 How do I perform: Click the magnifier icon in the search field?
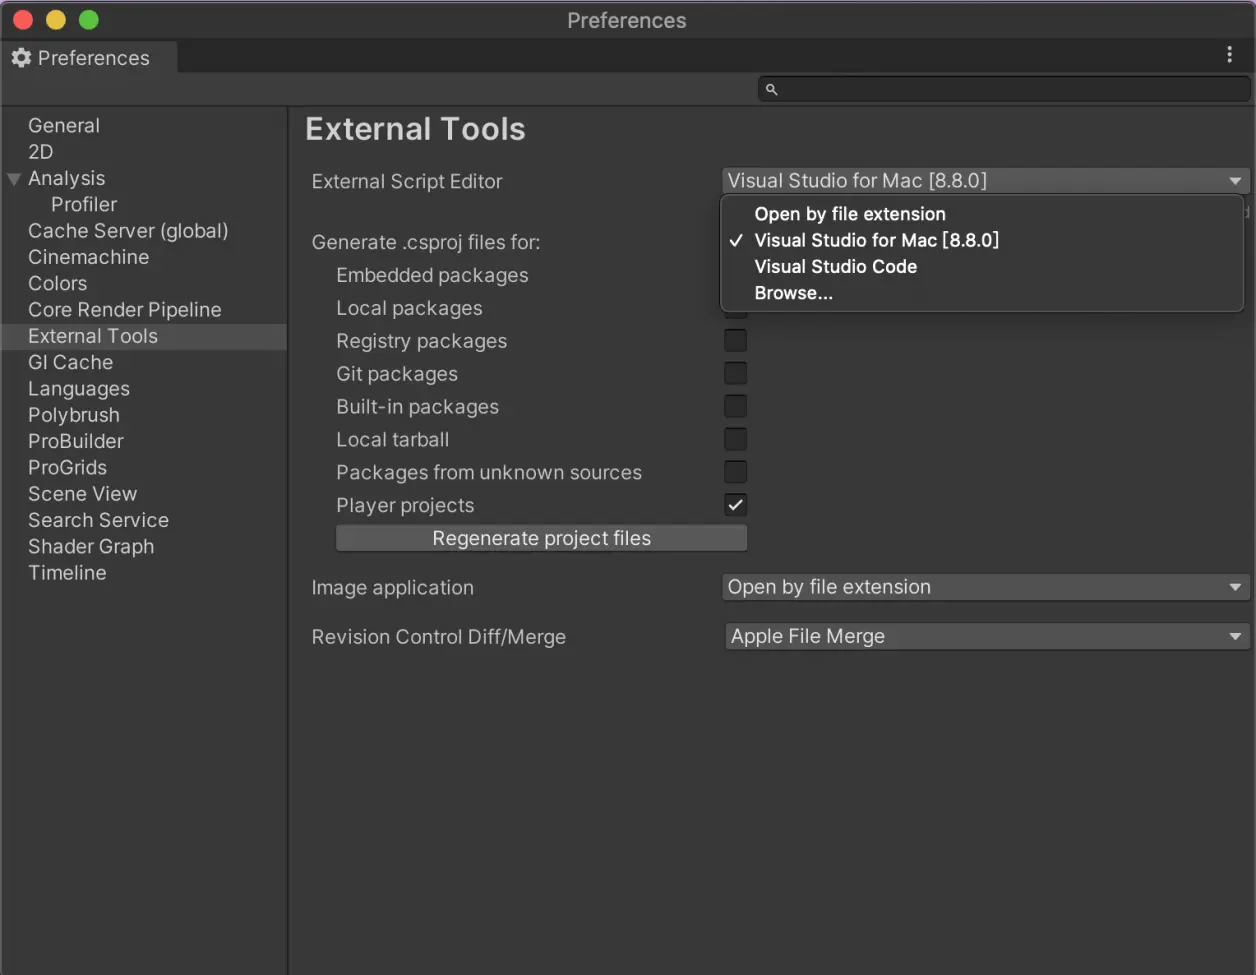(771, 89)
